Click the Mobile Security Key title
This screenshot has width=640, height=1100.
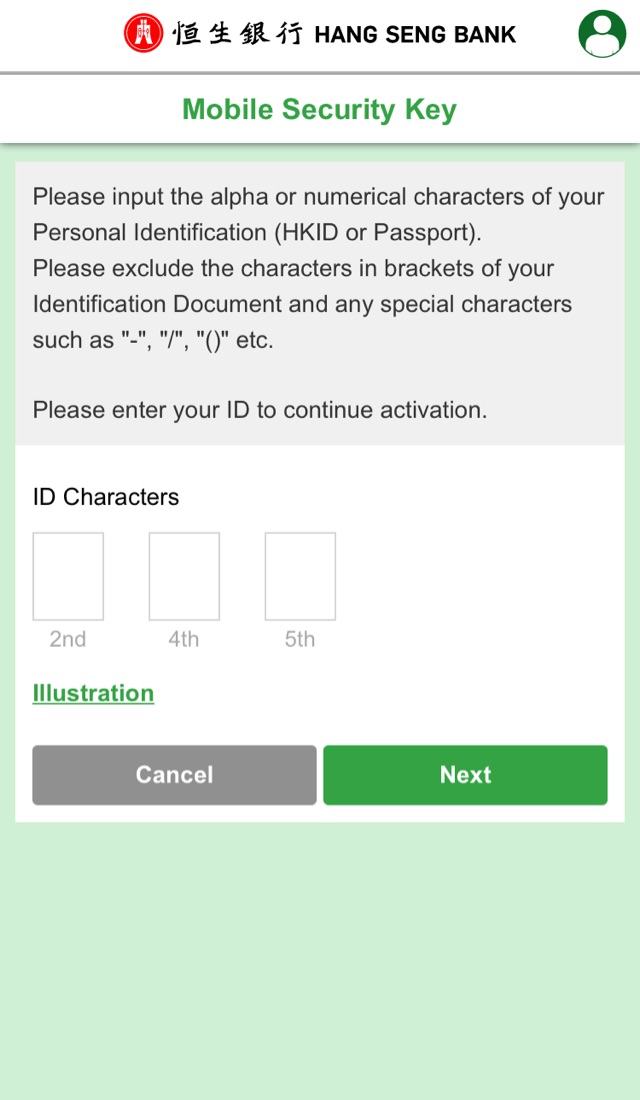click(319, 110)
